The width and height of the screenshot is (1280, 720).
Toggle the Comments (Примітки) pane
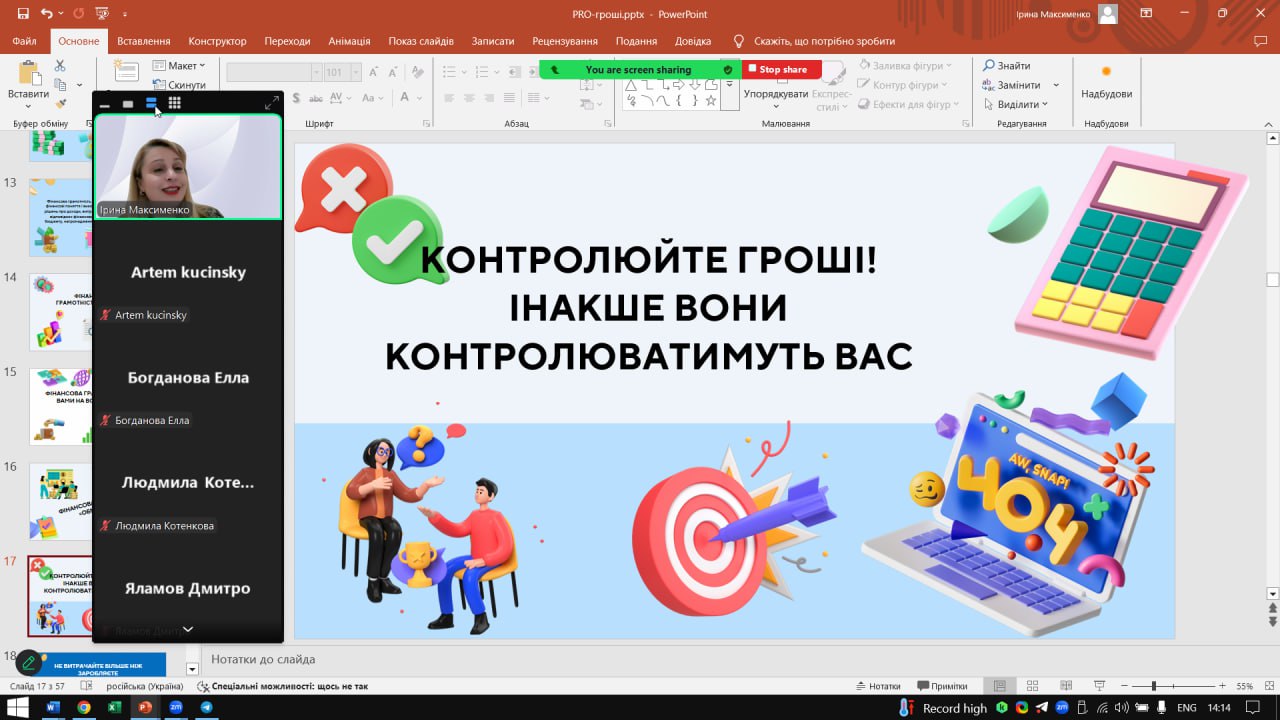click(941, 686)
